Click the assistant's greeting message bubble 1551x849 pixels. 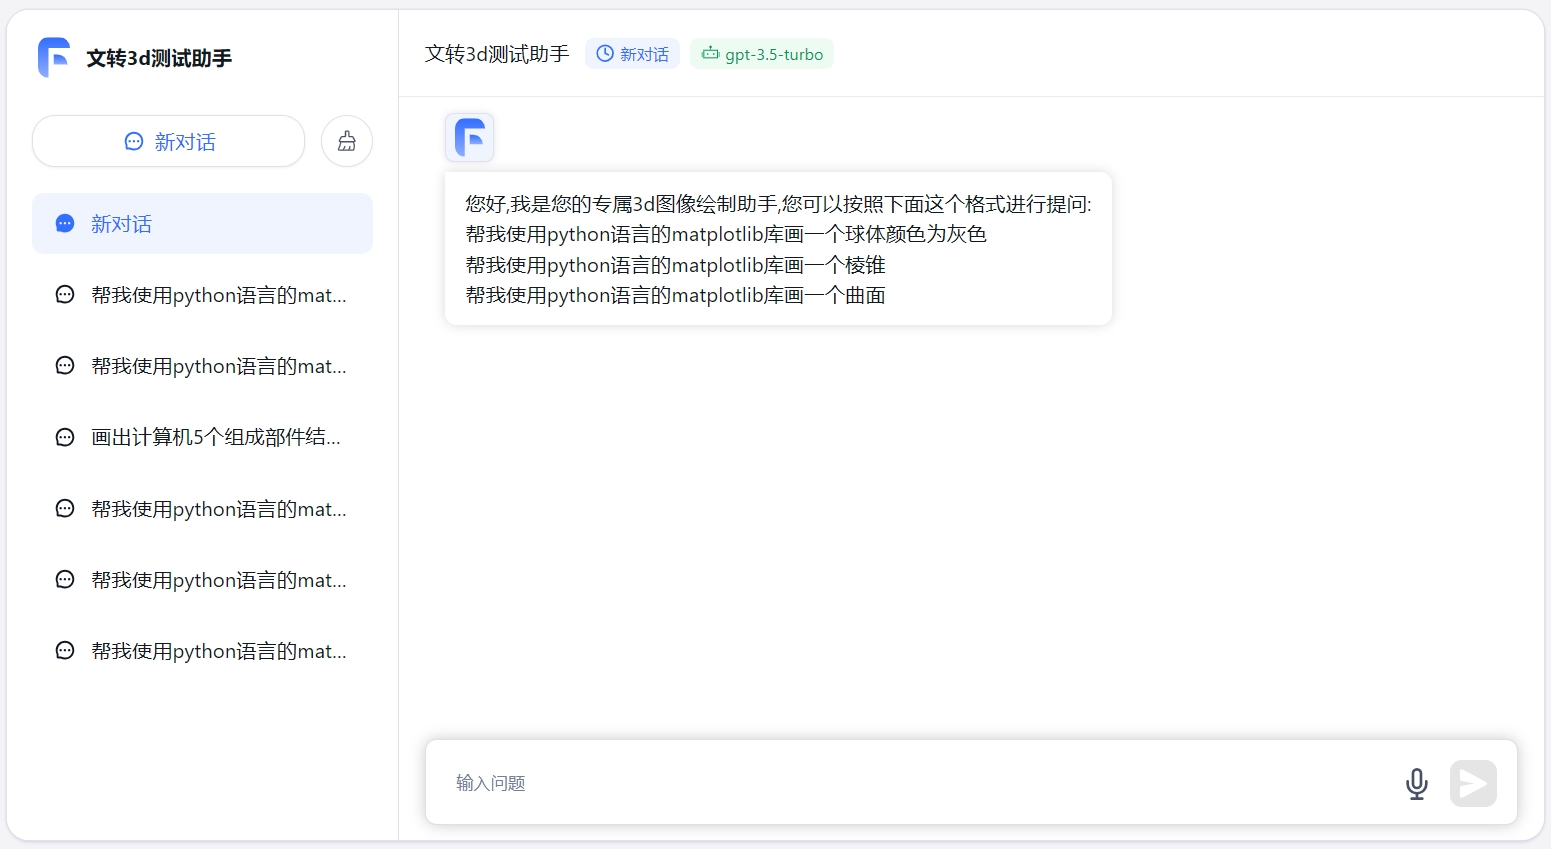coord(778,249)
